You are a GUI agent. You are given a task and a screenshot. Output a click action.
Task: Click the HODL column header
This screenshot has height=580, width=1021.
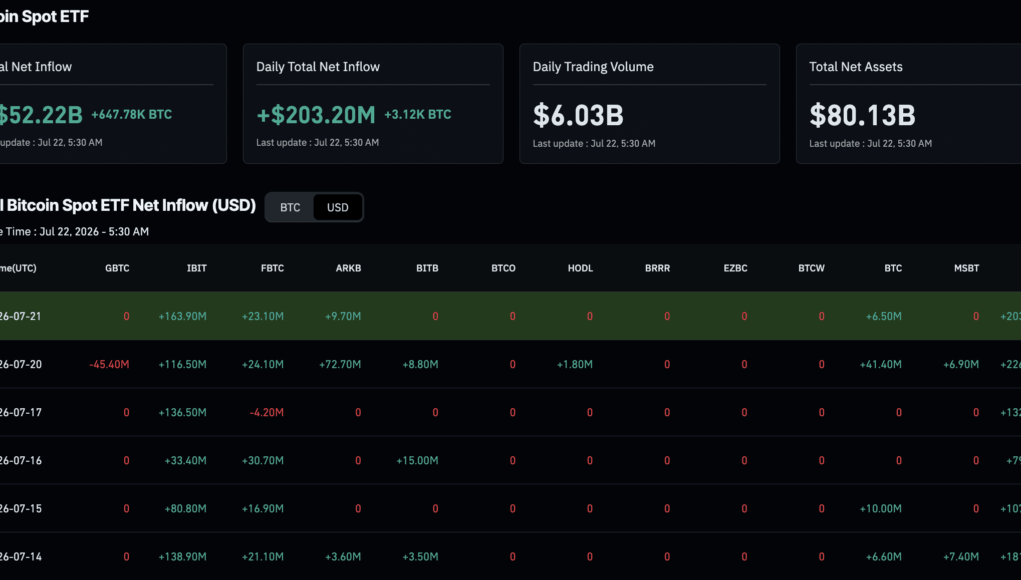pos(580,268)
